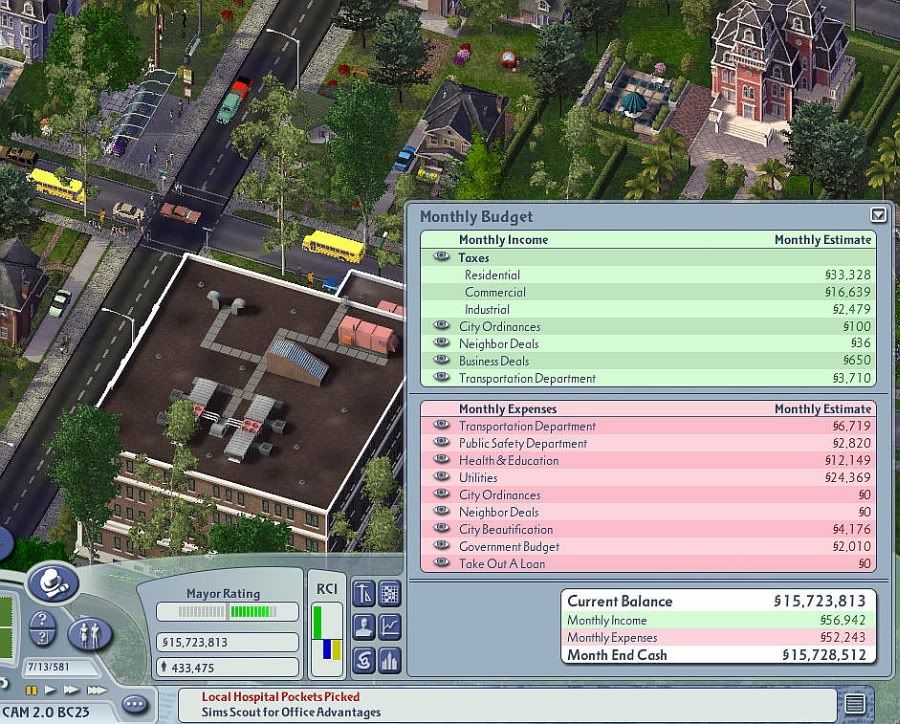Open the Take Out A Loan row

coord(649,563)
